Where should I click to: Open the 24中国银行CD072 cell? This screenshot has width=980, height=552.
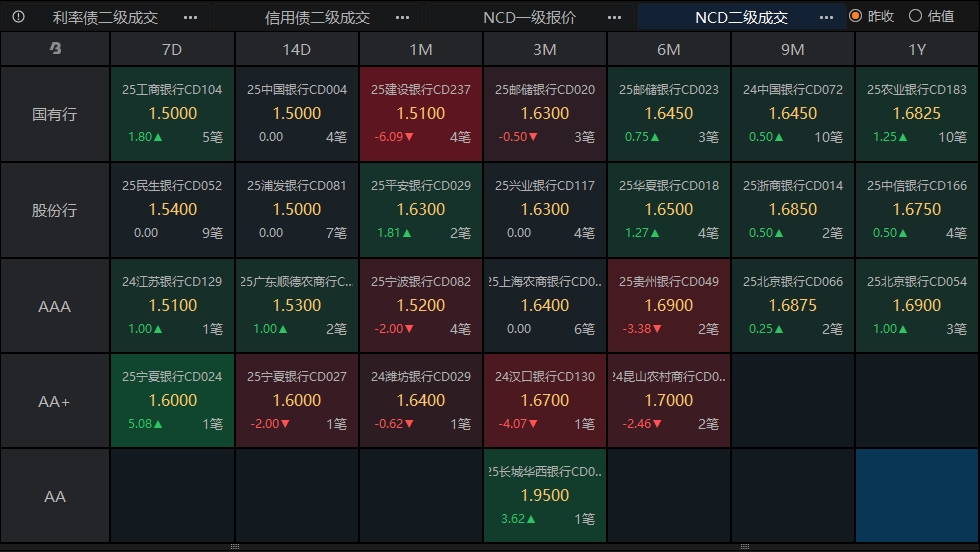792,114
